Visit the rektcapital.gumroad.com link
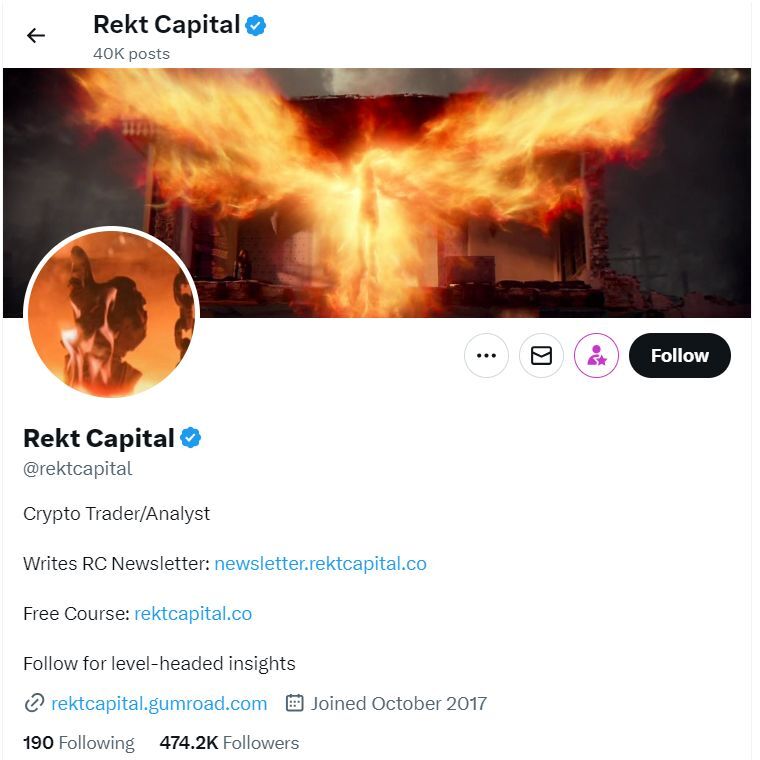The width and height of the screenshot is (760, 760). point(159,704)
